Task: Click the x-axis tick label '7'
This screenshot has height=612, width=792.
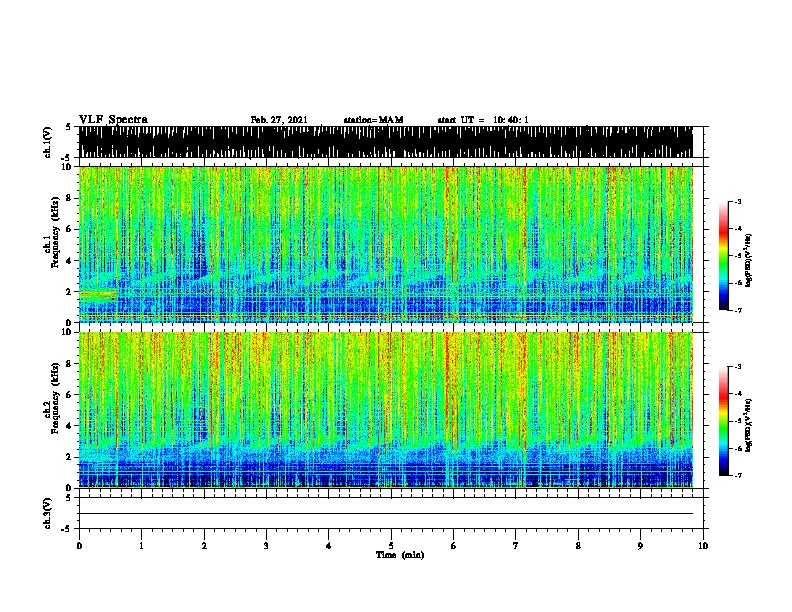Action: (x=516, y=546)
